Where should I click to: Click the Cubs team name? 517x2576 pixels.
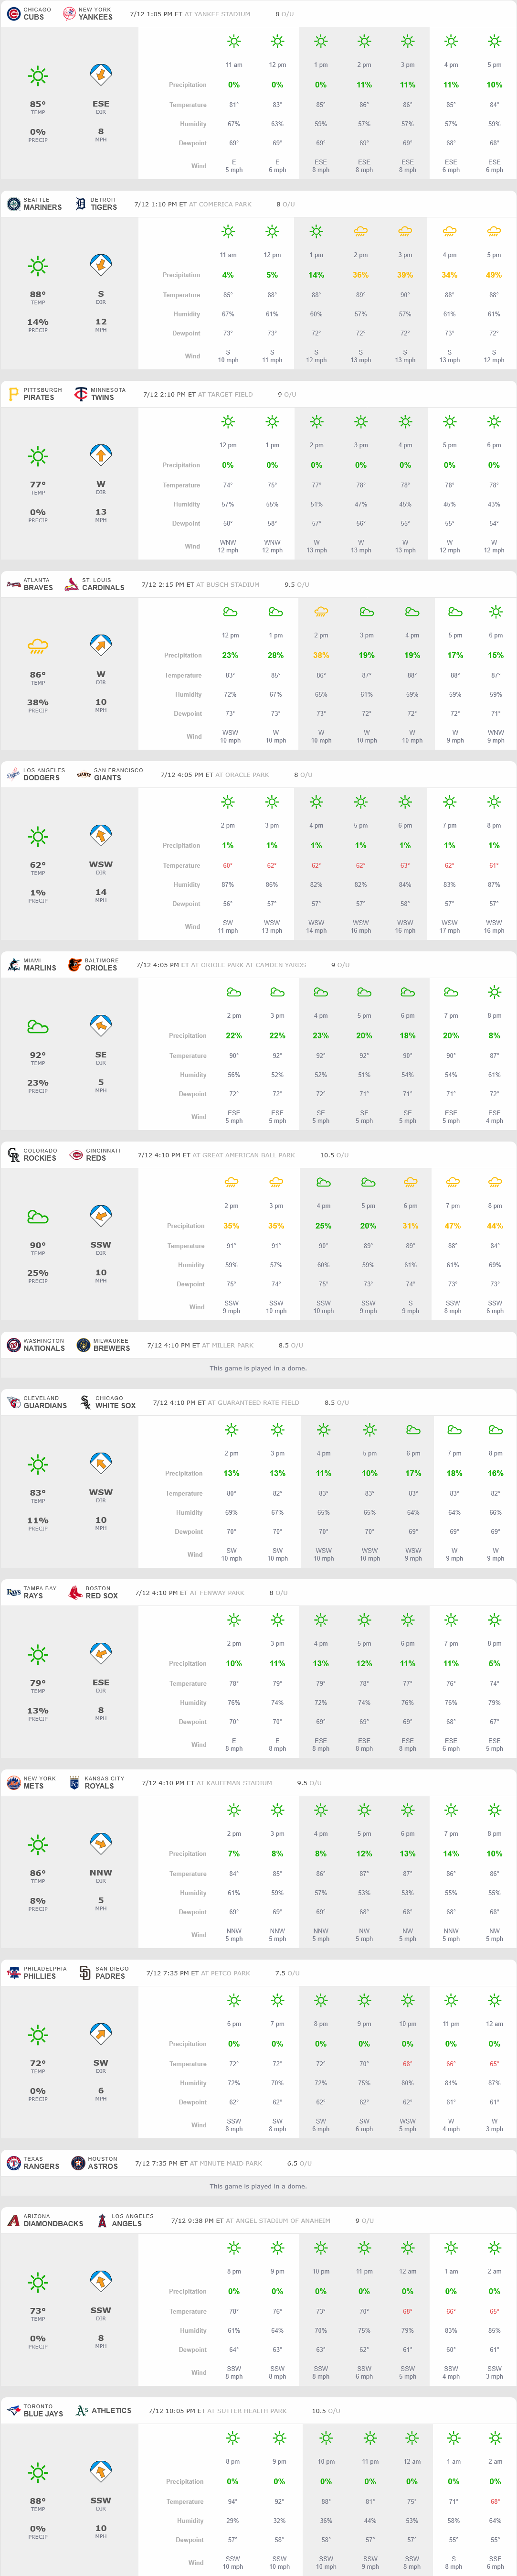(x=34, y=17)
